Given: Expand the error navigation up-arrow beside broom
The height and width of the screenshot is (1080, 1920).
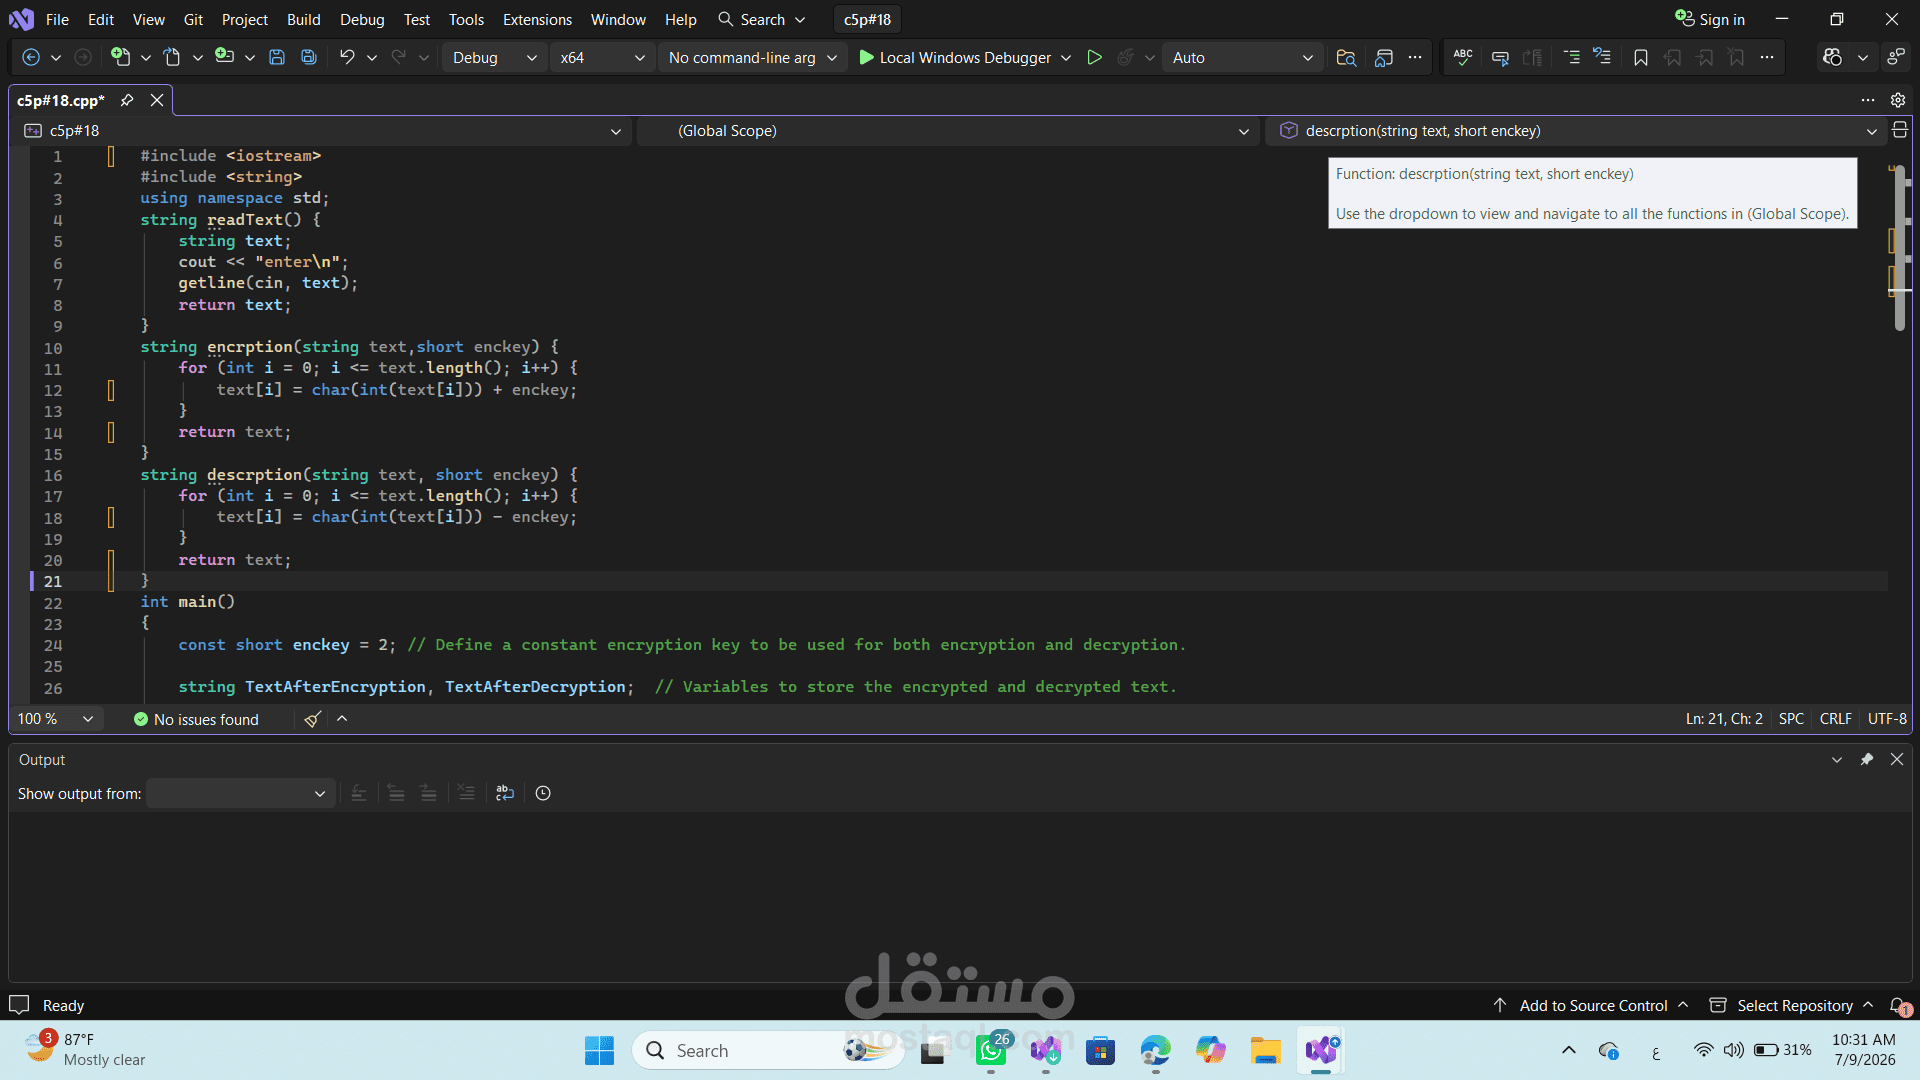Looking at the screenshot, I should tap(342, 719).
